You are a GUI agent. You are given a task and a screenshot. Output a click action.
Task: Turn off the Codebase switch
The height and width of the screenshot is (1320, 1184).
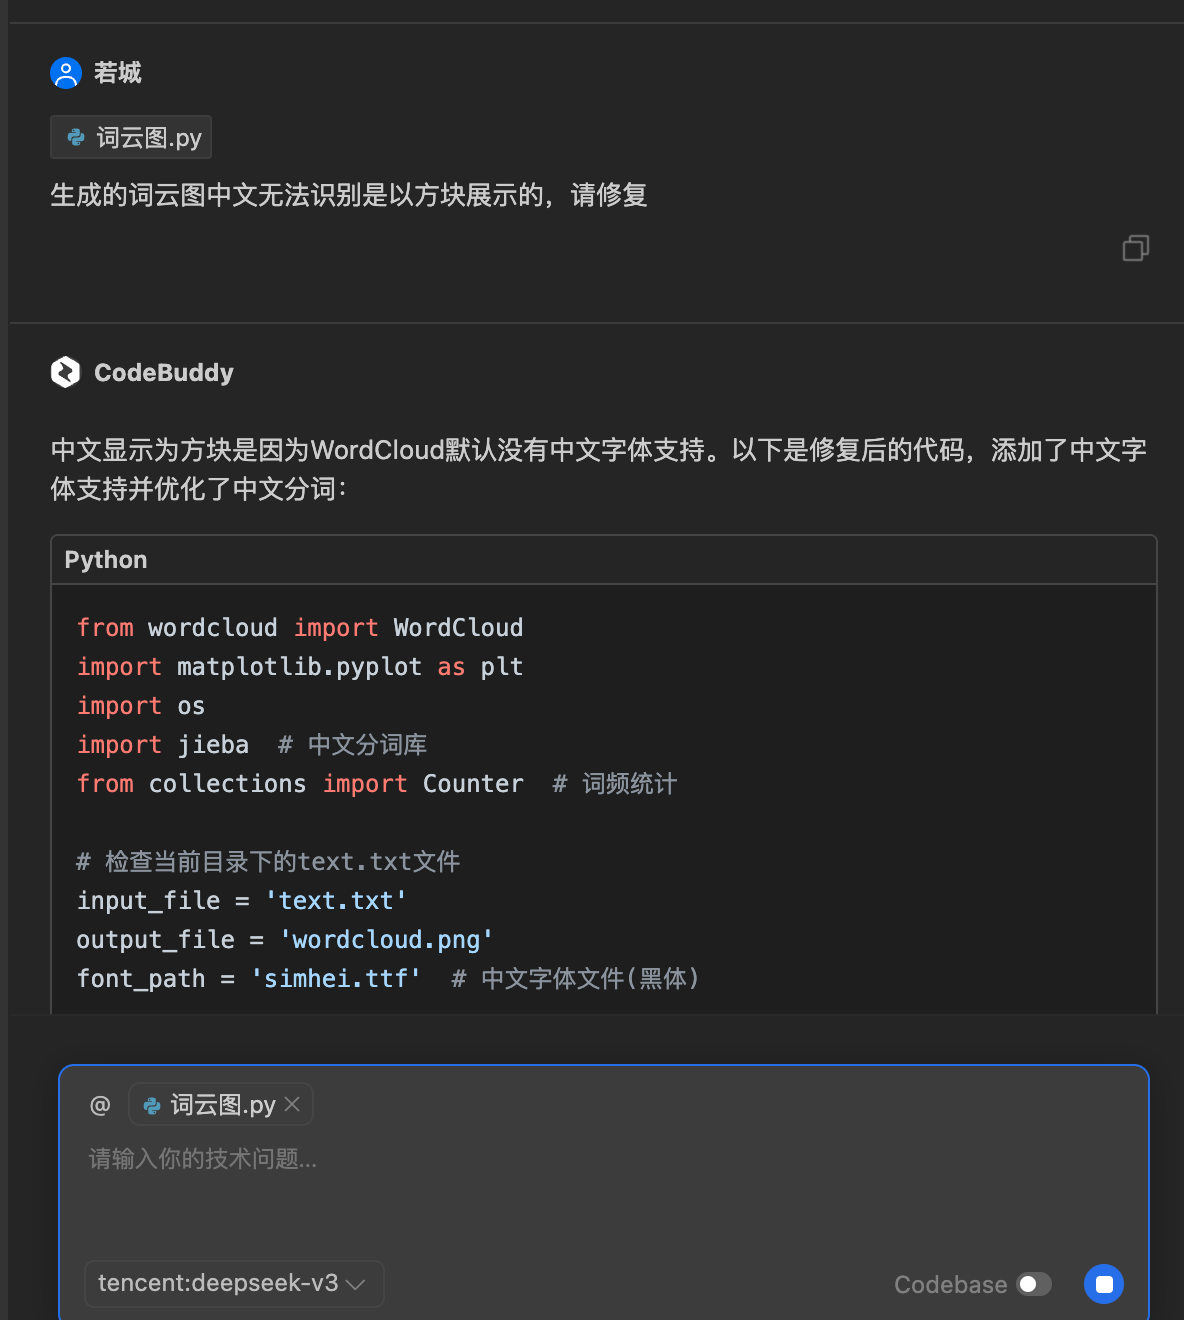coord(1033,1284)
